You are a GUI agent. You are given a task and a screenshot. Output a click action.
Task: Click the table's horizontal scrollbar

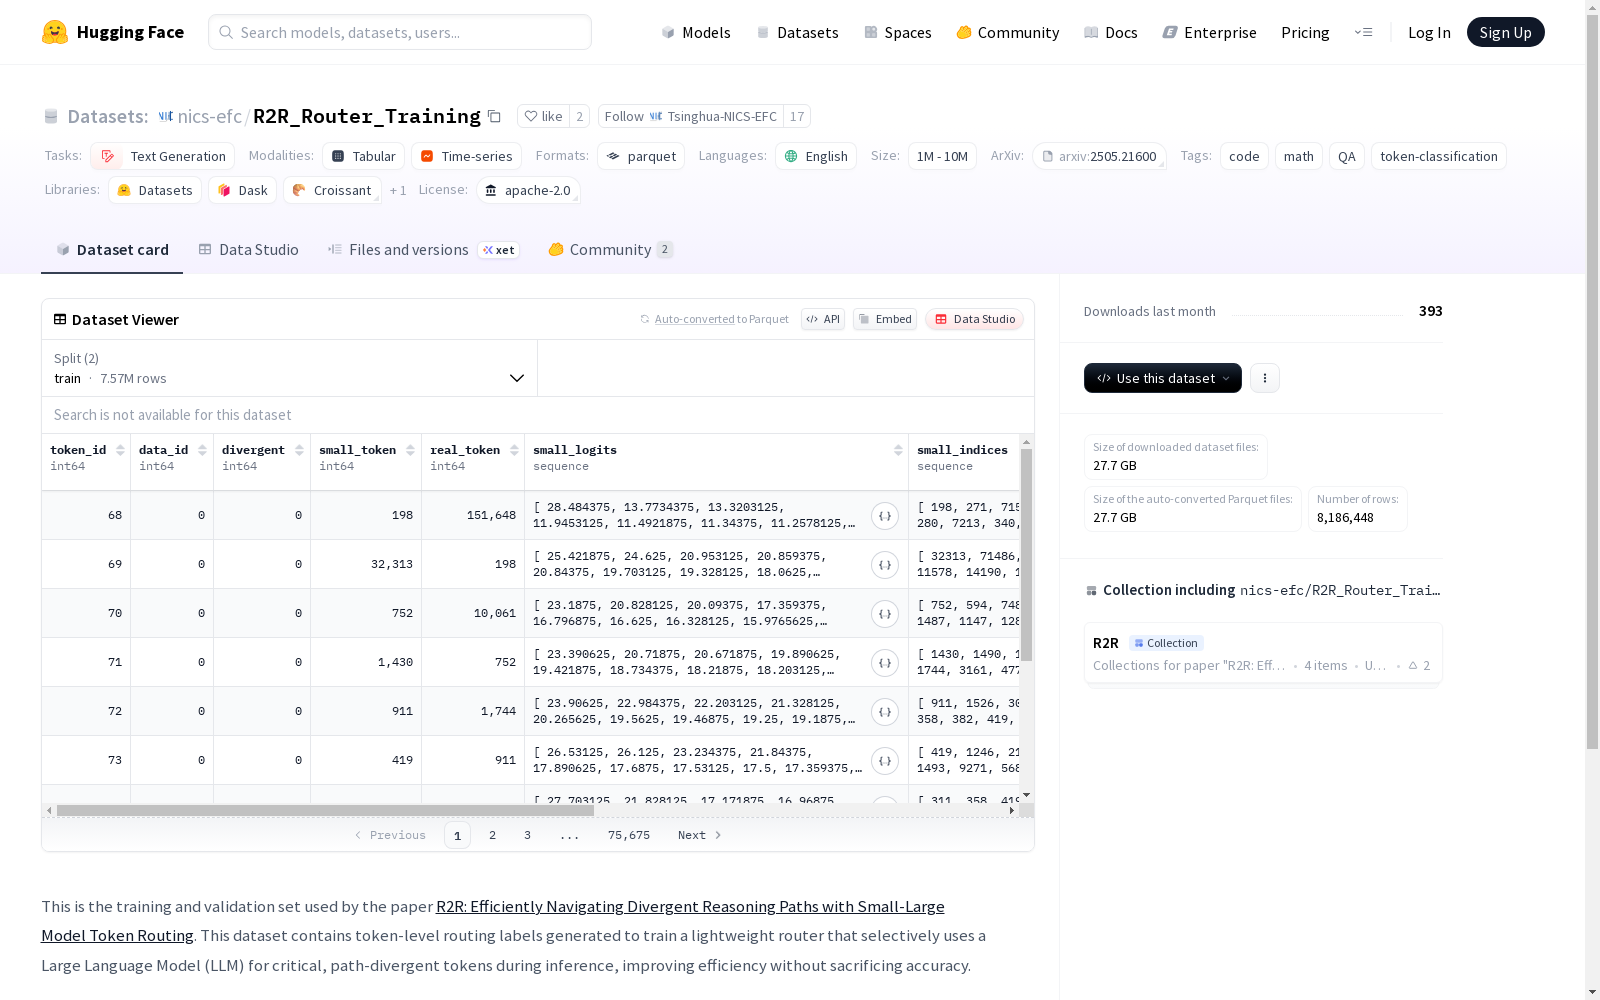[x=325, y=810]
